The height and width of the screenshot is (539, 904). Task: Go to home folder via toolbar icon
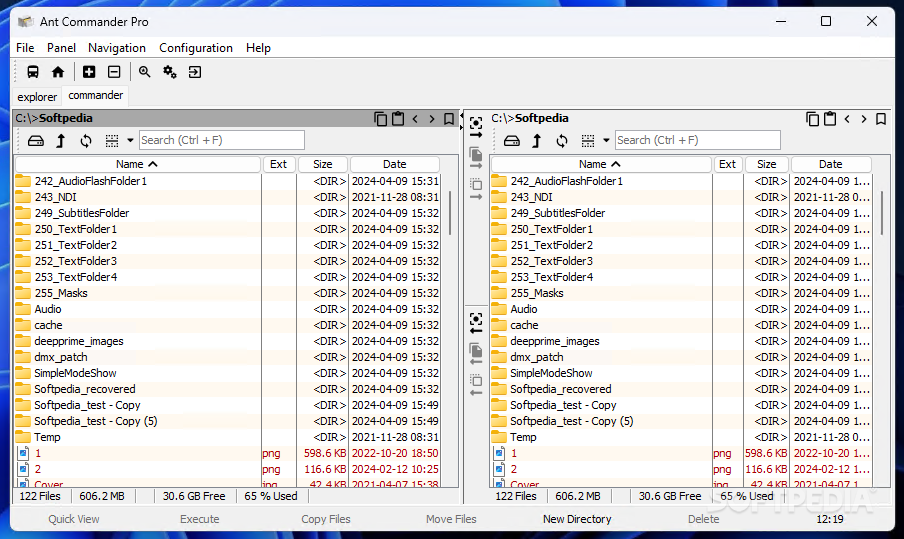point(58,72)
